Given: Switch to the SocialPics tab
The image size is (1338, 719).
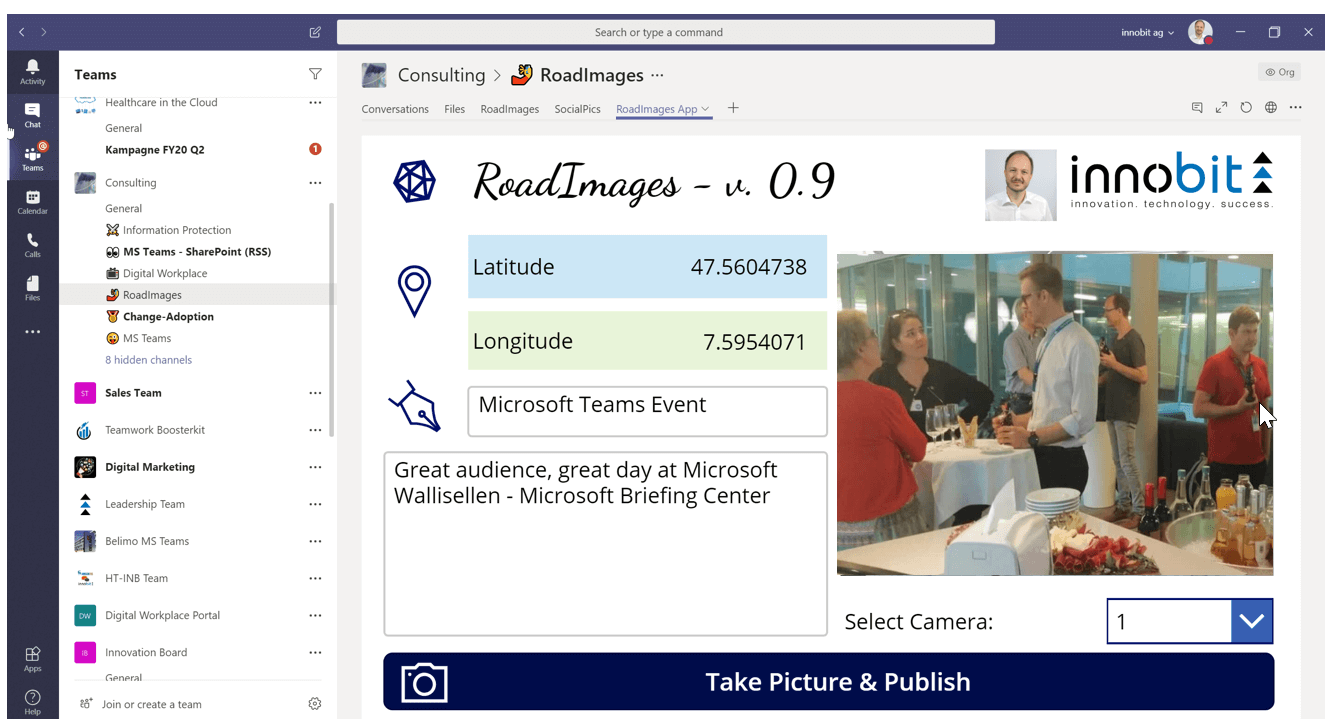Looking at the screenshot, I should 577,109.
